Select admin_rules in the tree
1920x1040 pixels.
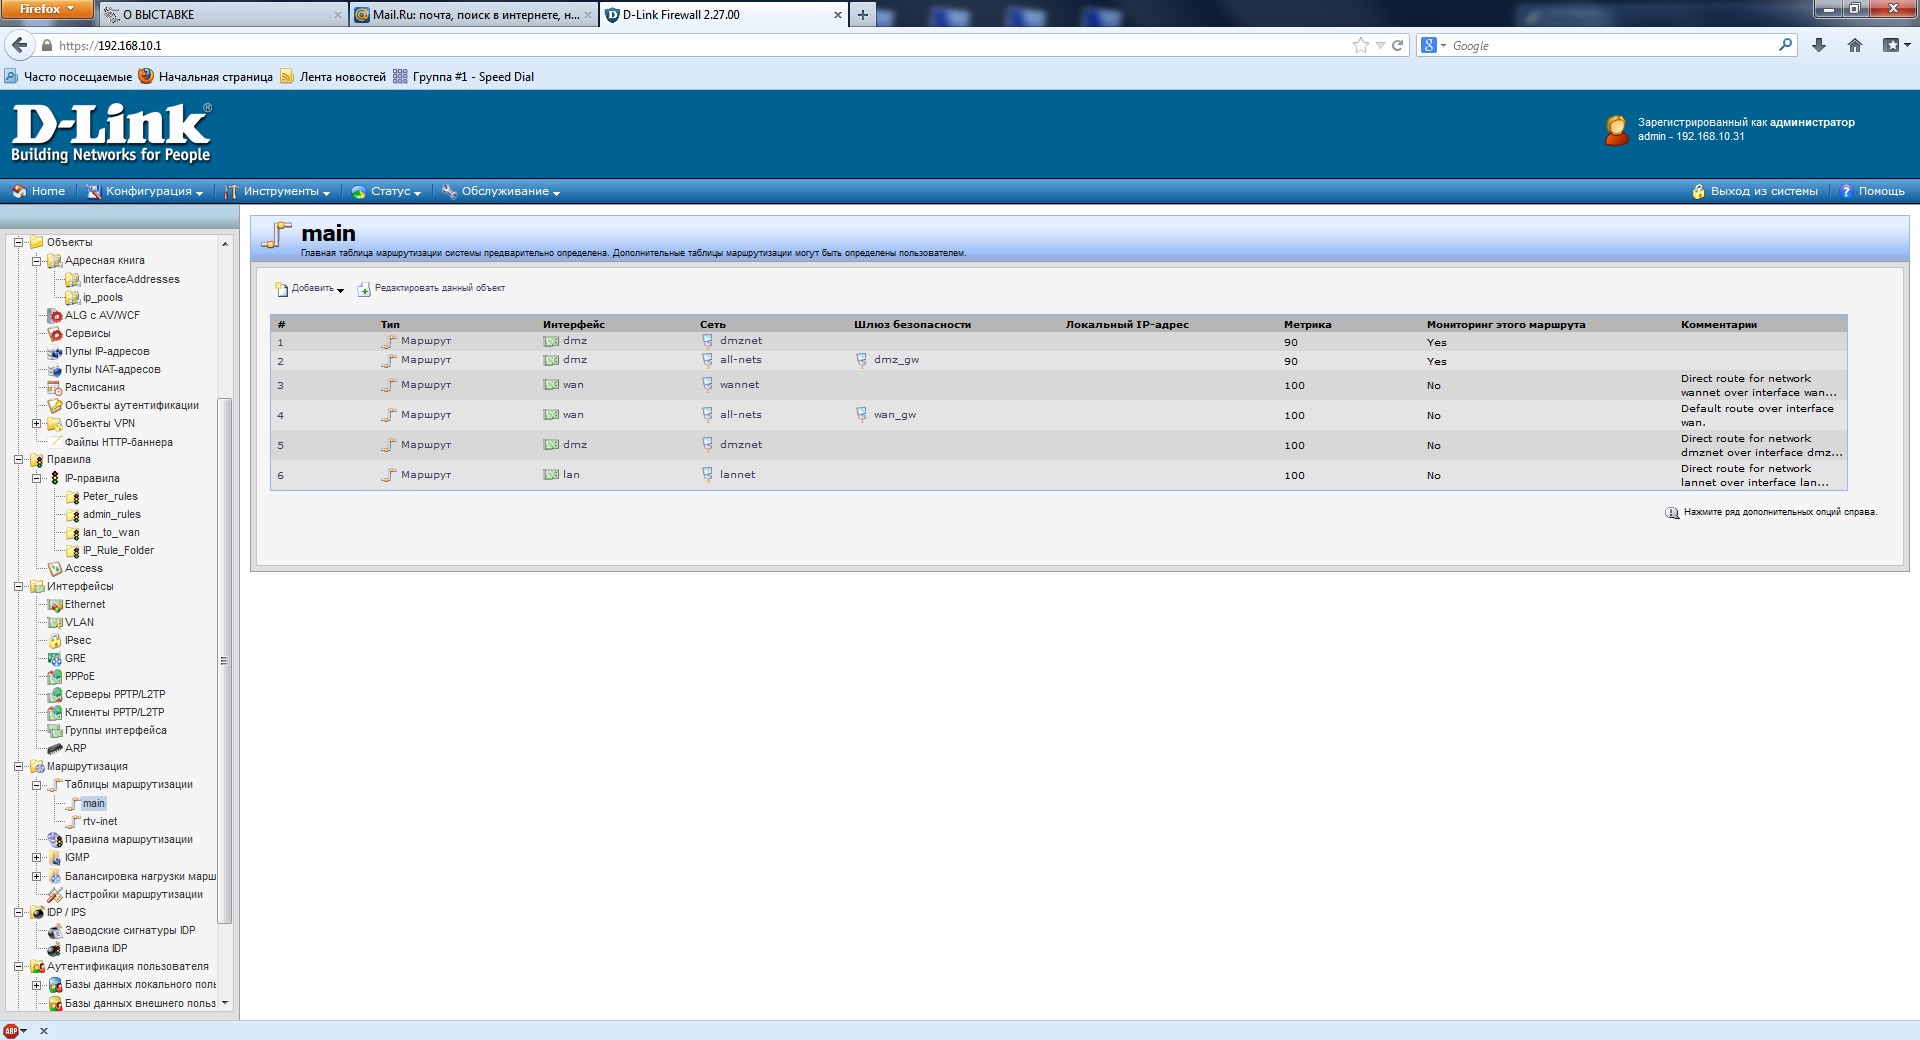112,515
